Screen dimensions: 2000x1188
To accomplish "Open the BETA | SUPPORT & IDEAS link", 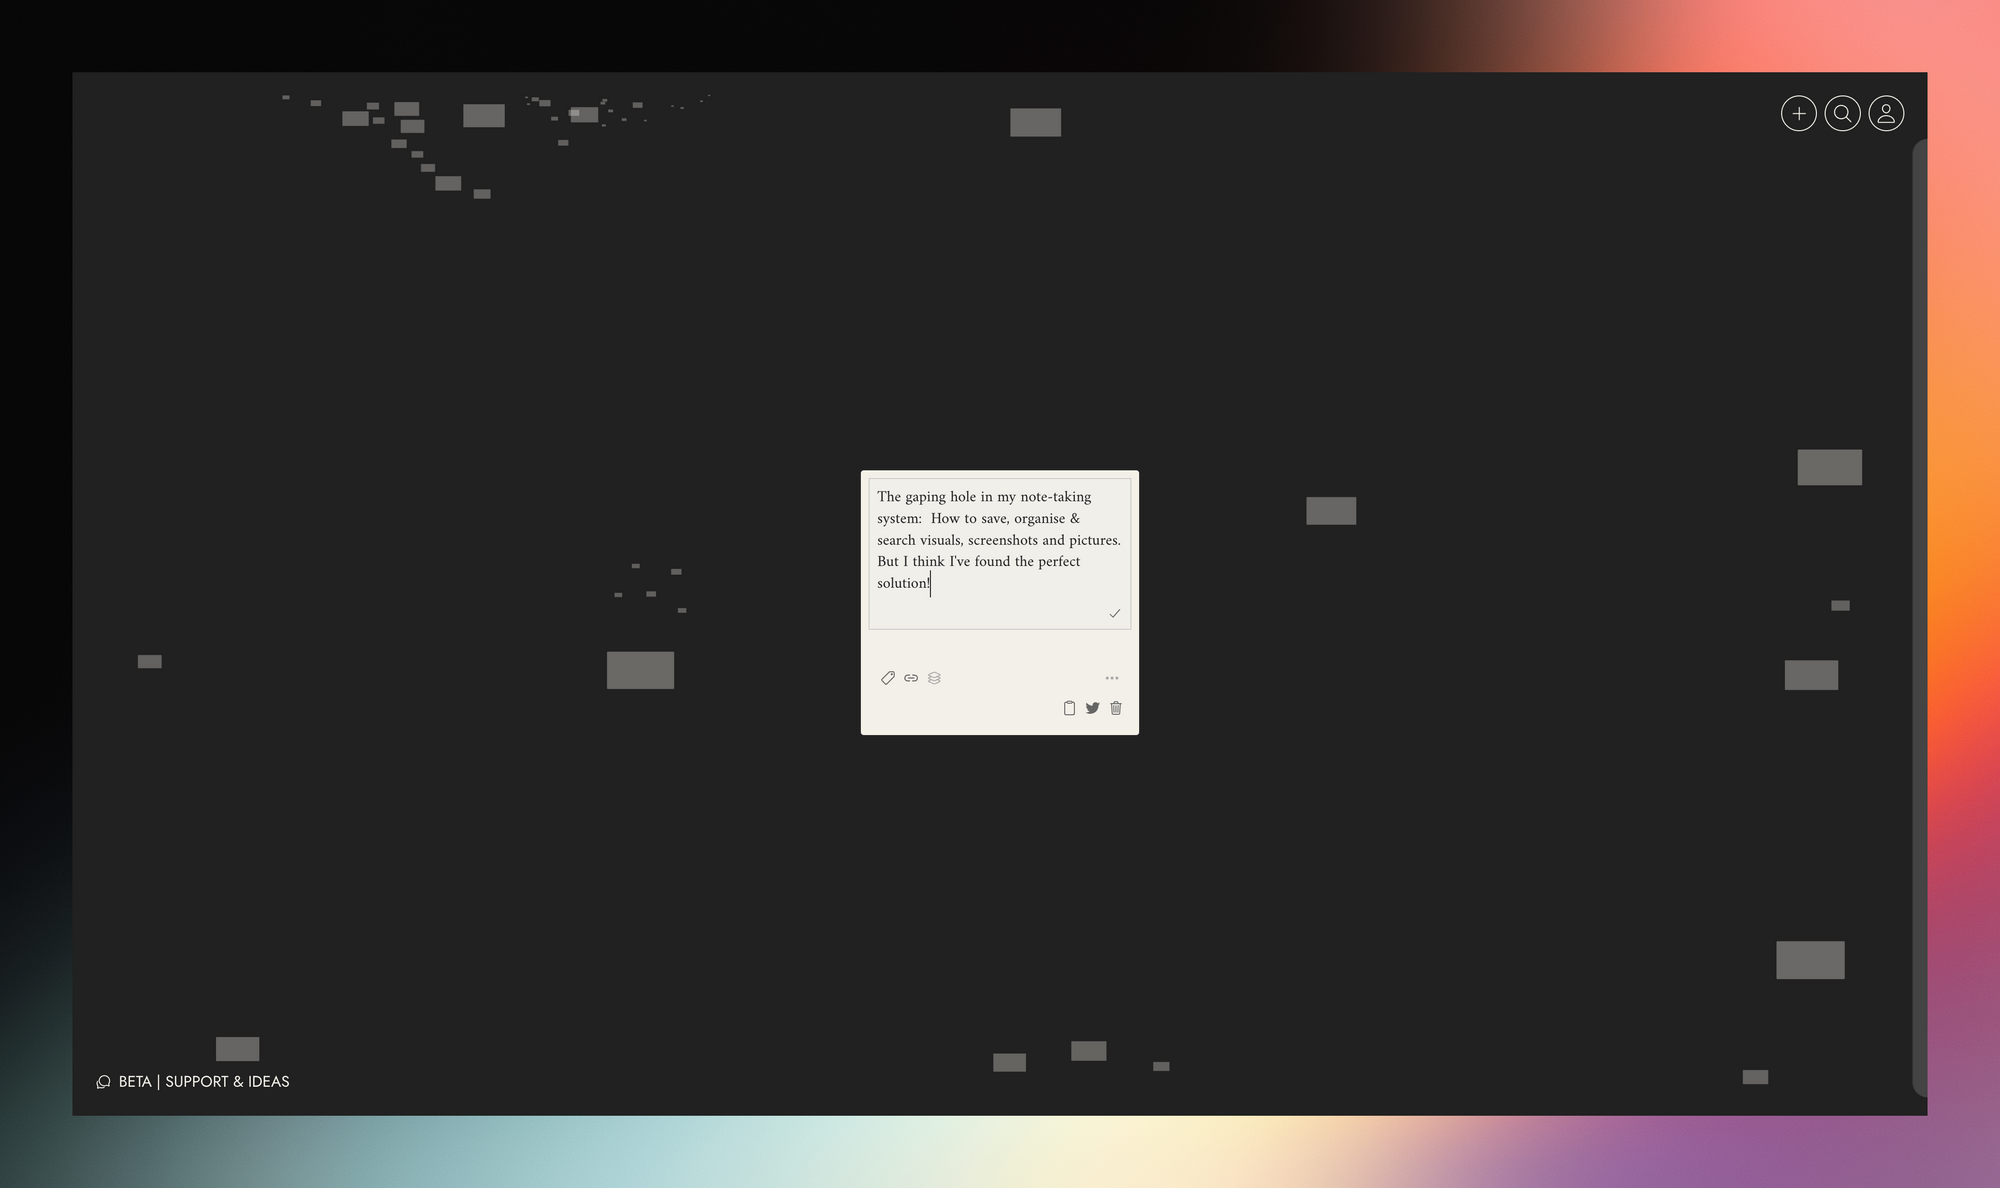I will (x=204, y=1081).
